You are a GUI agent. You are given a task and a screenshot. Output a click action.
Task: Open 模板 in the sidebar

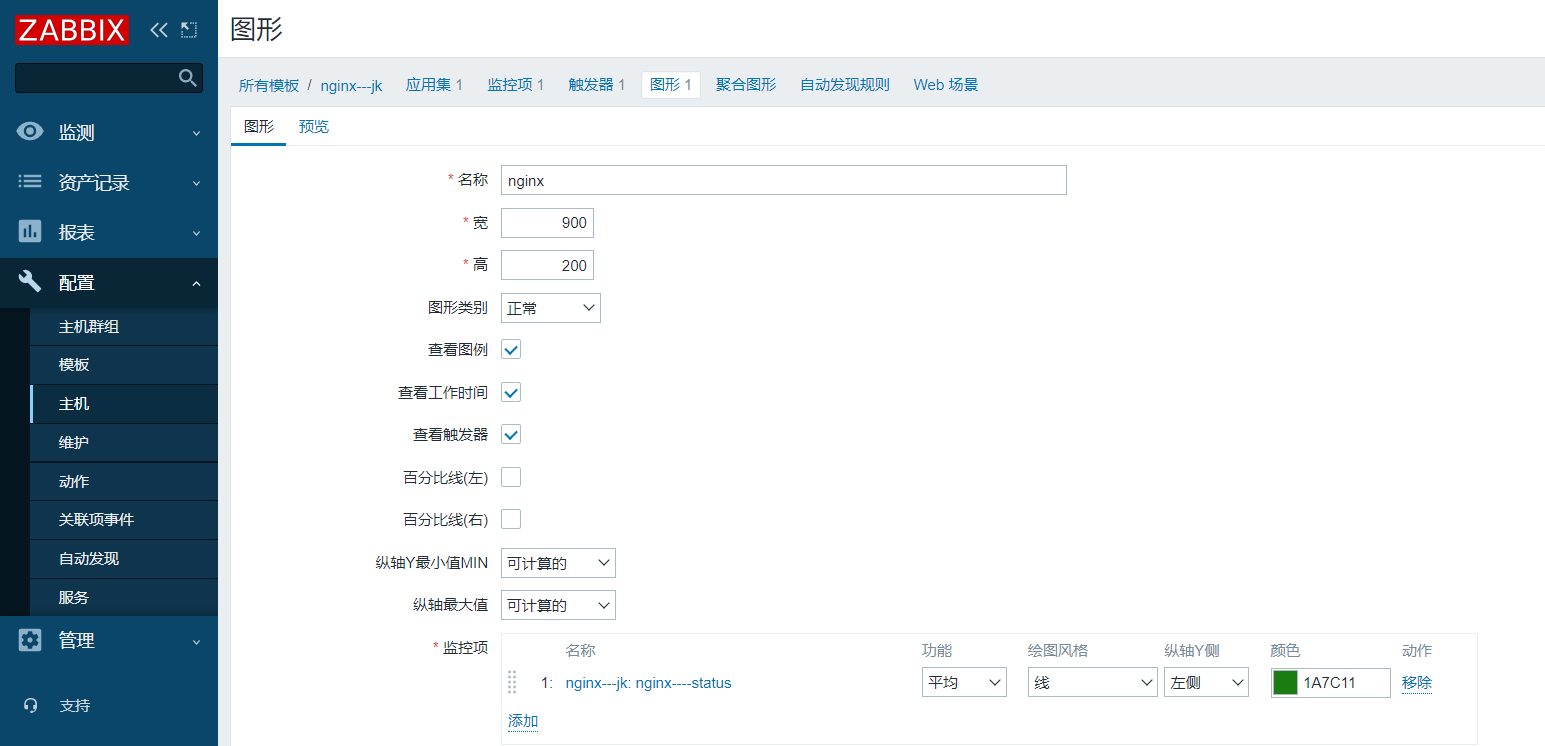click(x=124, y=365)
